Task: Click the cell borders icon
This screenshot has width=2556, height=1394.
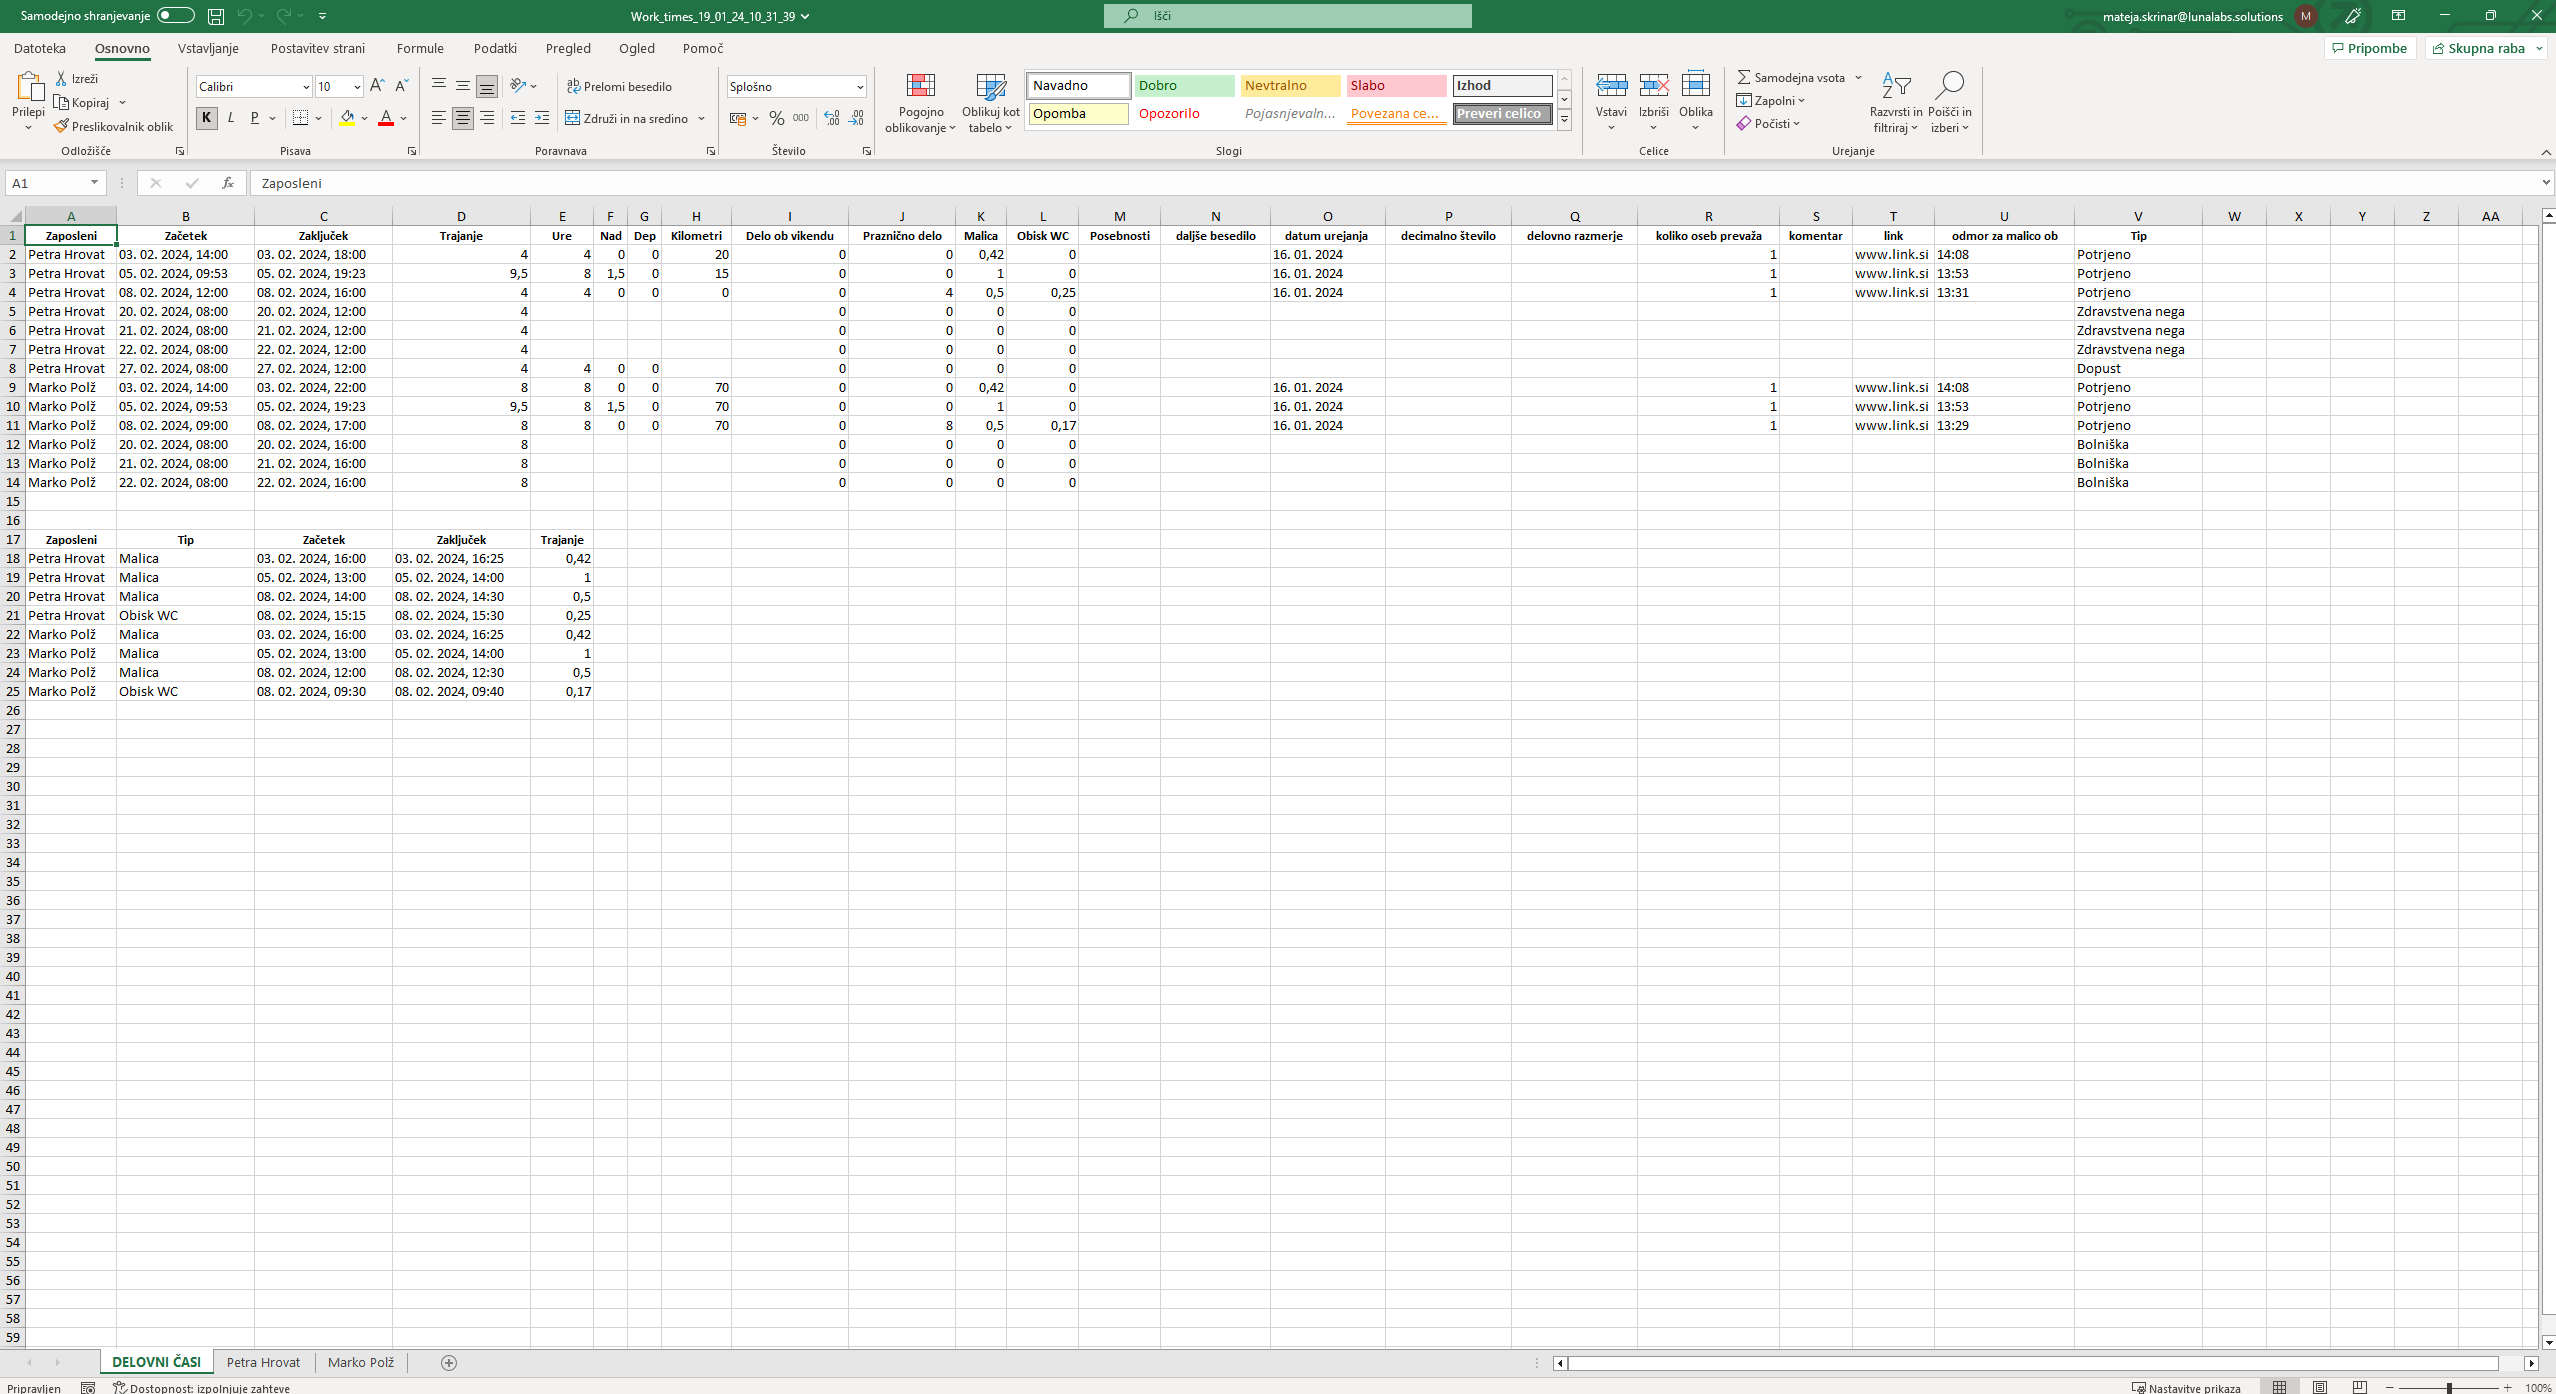Action: tap(300, 118)
